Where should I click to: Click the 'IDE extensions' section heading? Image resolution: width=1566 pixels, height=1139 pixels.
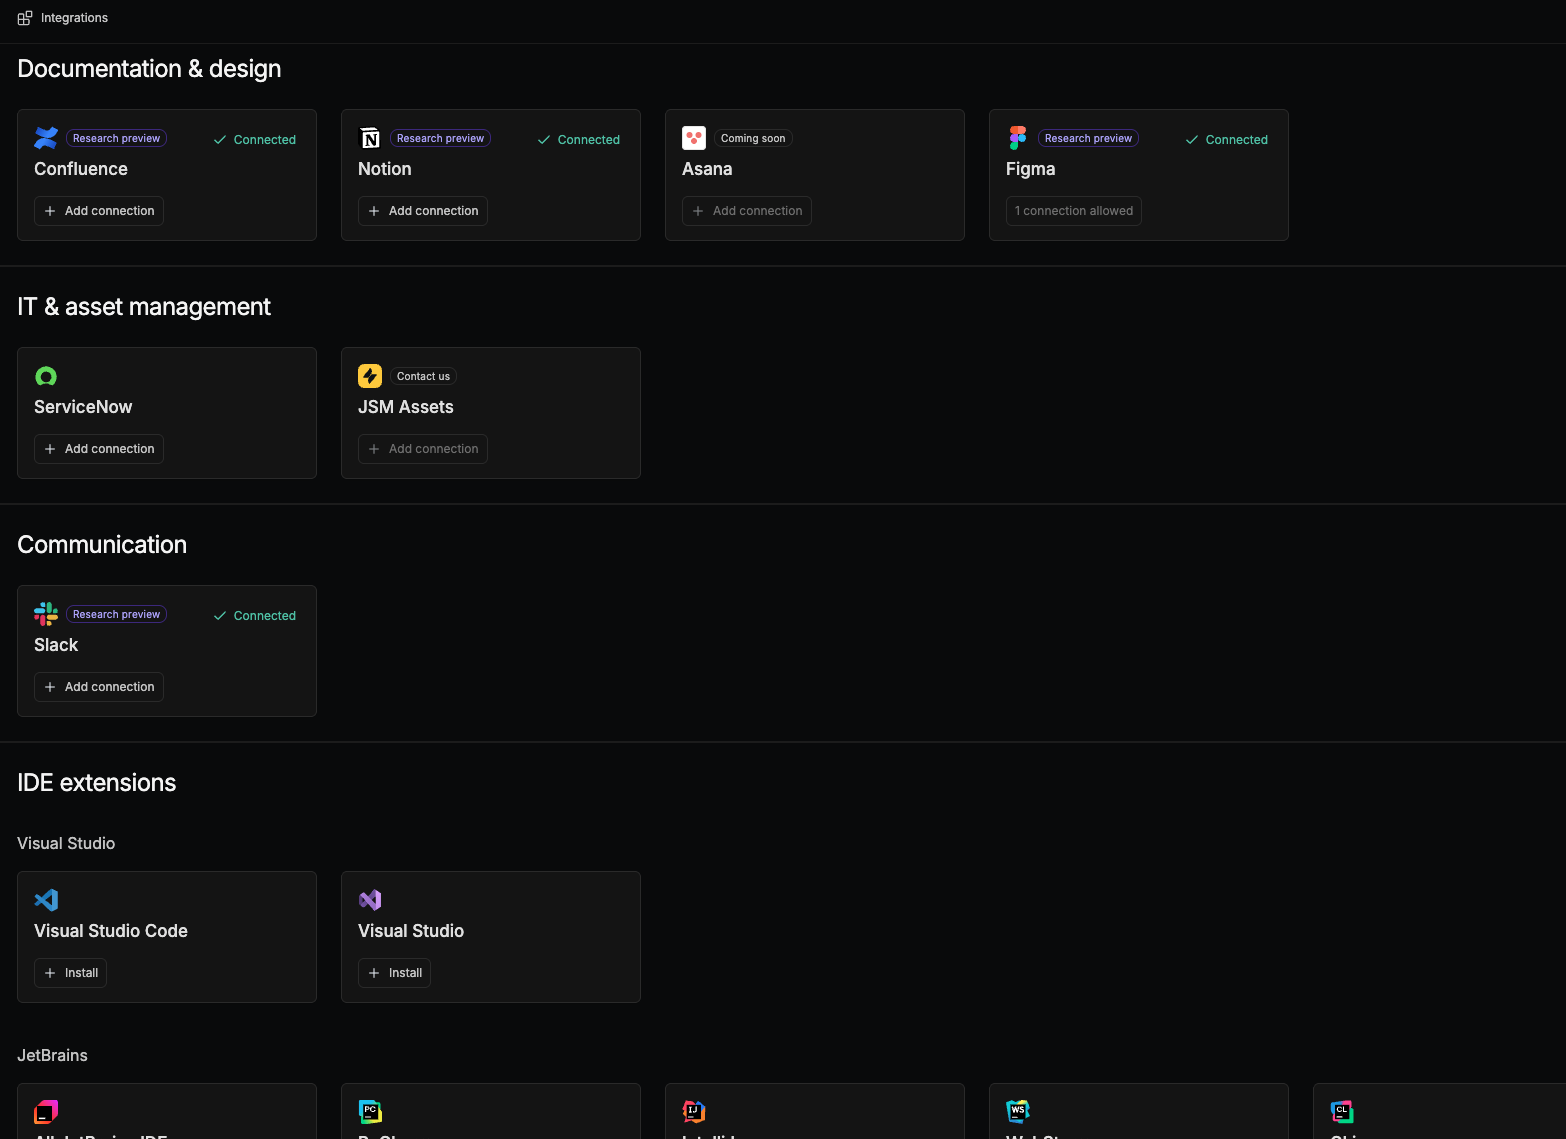pyautogui.click(x=97, y=783)
